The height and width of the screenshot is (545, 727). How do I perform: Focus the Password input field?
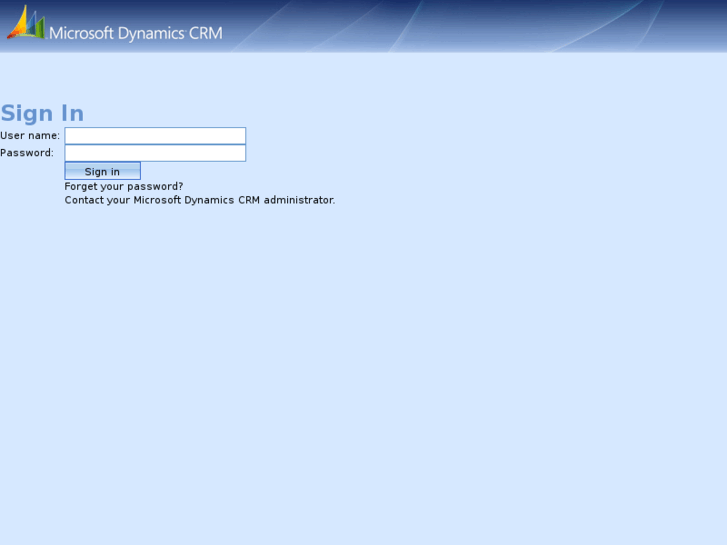pyautogui.click(x=155, y=153)
